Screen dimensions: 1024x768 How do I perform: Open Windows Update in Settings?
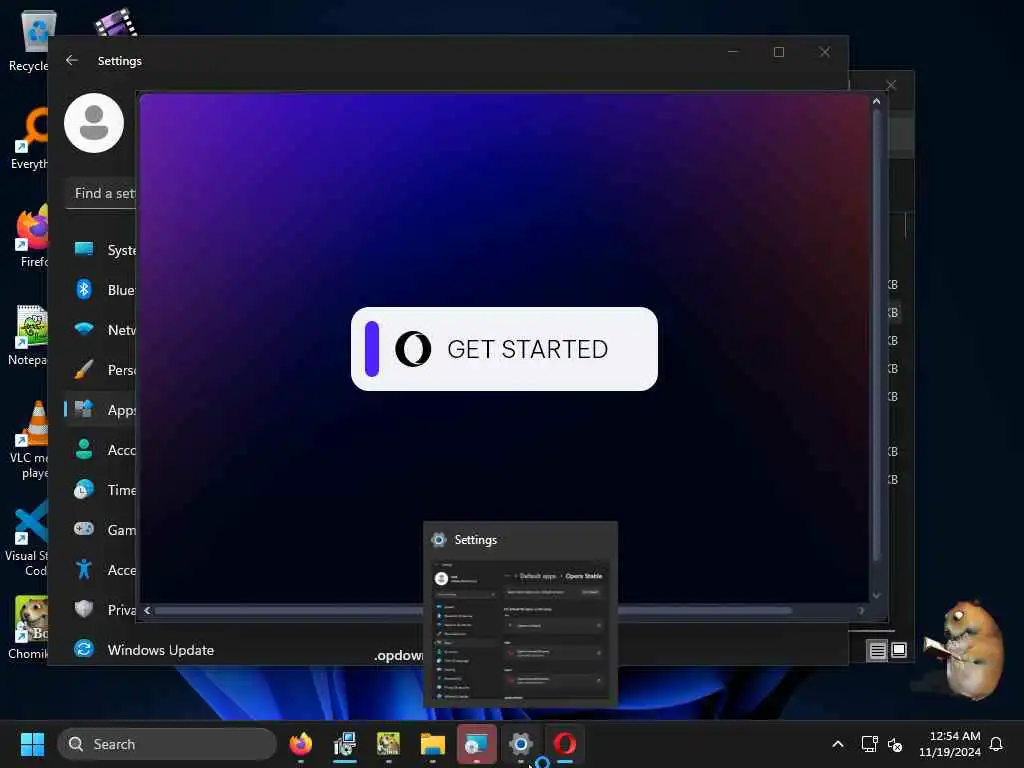click(142, 649)
